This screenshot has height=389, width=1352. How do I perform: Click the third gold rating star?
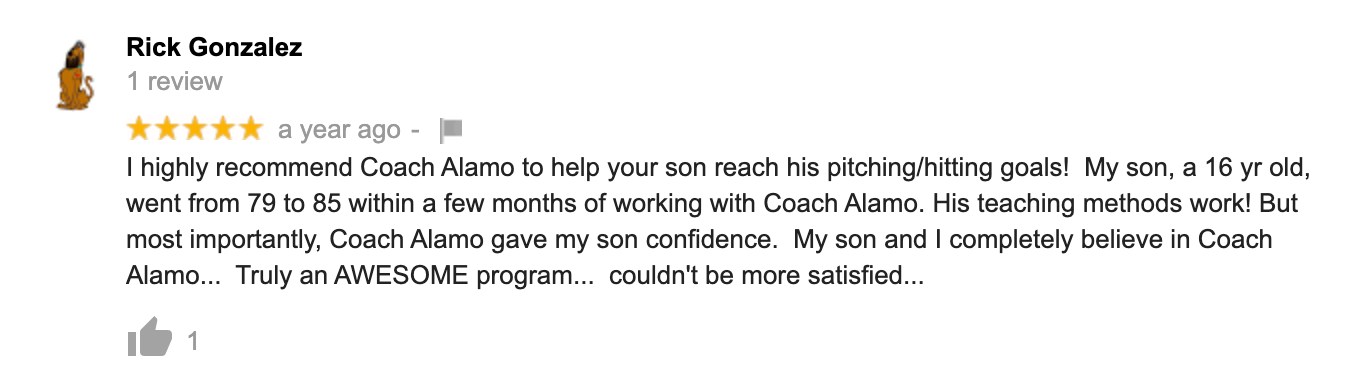coord(194,129)
